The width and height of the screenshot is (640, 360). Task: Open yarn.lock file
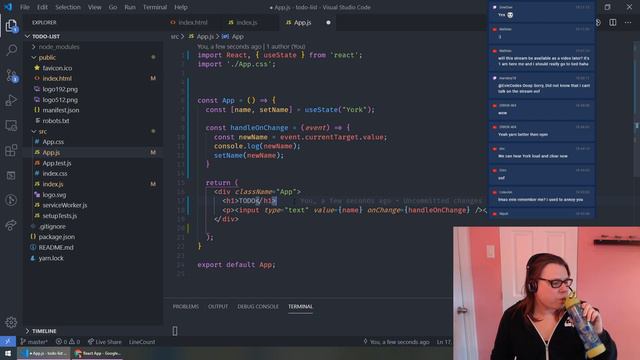(93, 258)
